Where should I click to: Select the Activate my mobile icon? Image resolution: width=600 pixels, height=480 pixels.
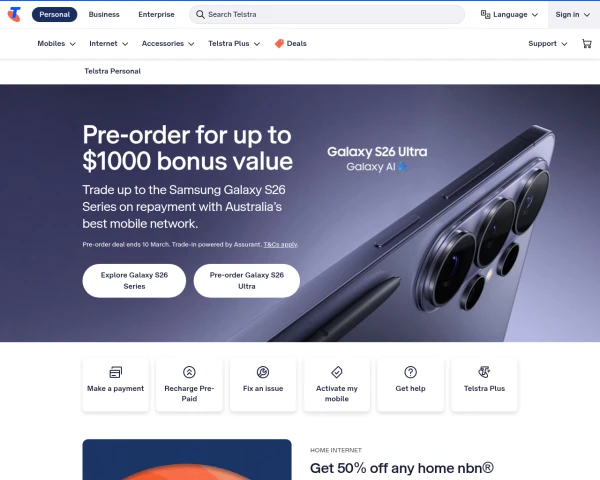coord(337,372)
